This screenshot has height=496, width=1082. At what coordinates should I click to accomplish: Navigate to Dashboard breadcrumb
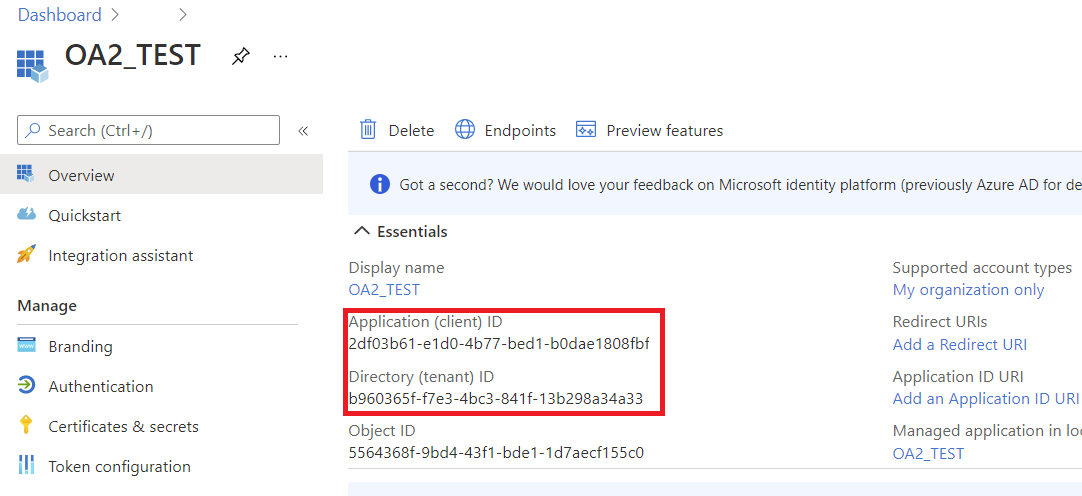(59, 15)
